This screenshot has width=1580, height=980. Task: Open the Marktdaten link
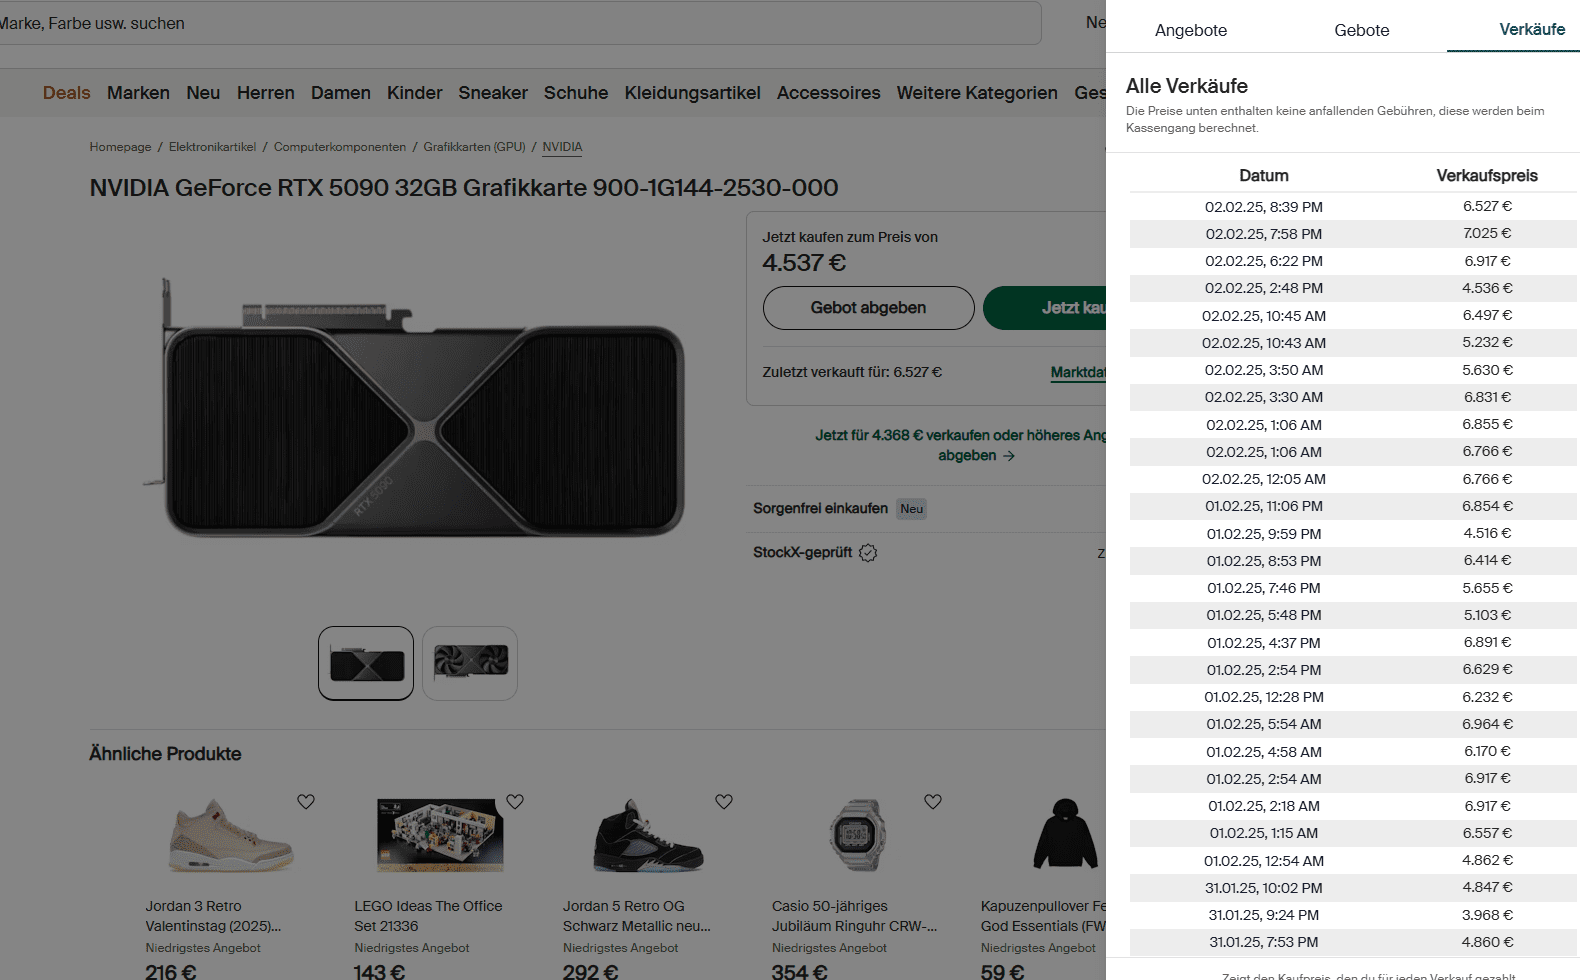click(x=1078, y=372)
